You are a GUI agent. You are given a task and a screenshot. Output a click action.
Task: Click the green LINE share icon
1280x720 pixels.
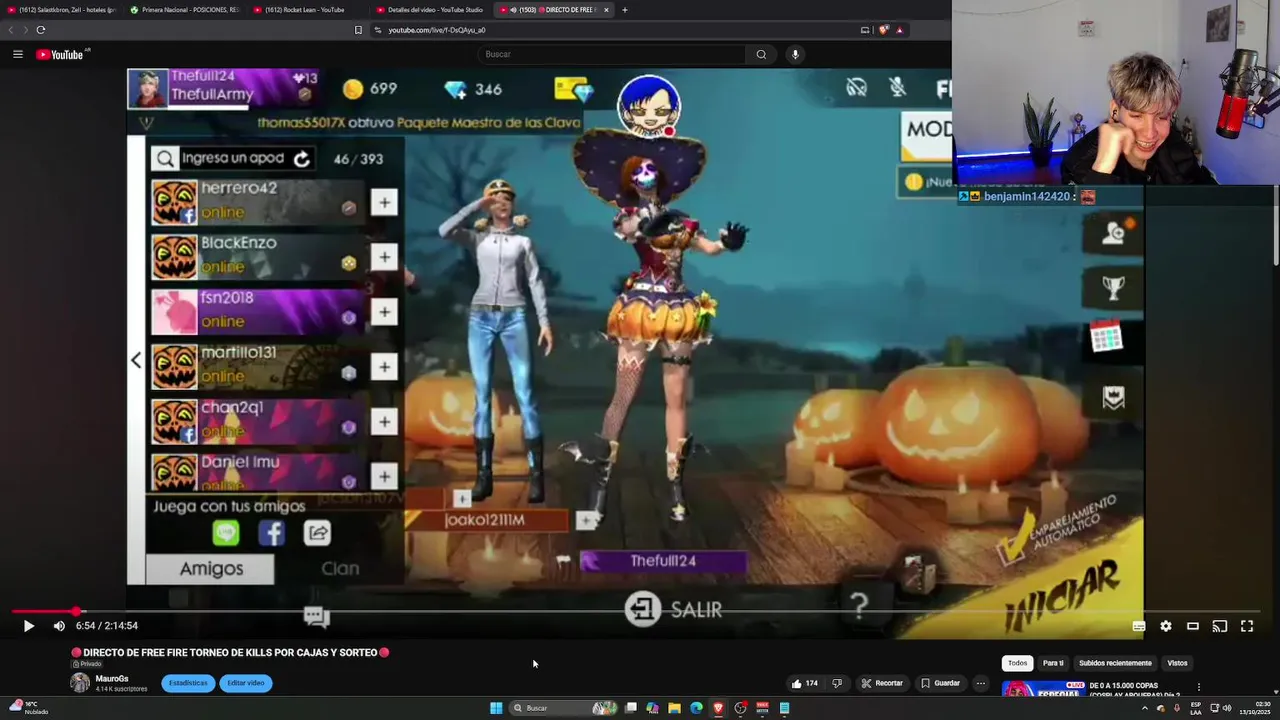coord(226,534)
